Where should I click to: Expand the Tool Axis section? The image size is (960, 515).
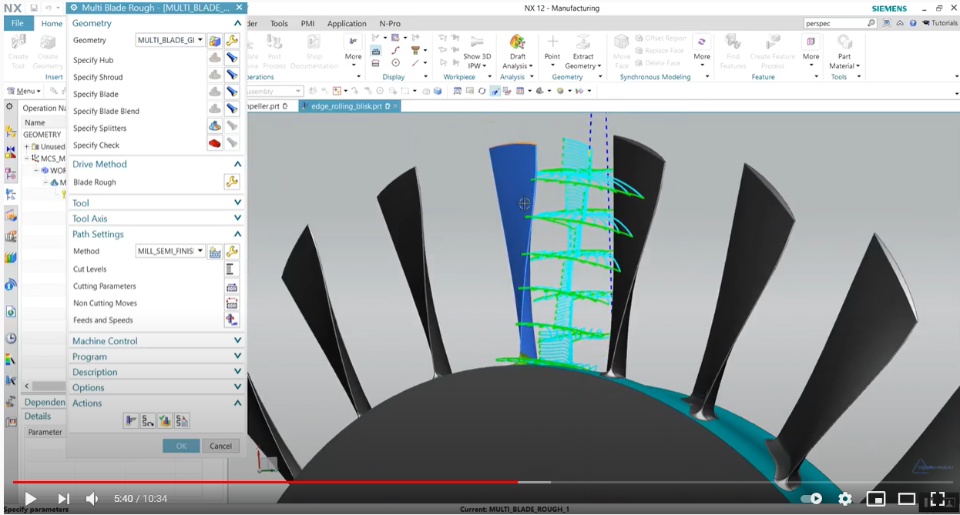238,218
